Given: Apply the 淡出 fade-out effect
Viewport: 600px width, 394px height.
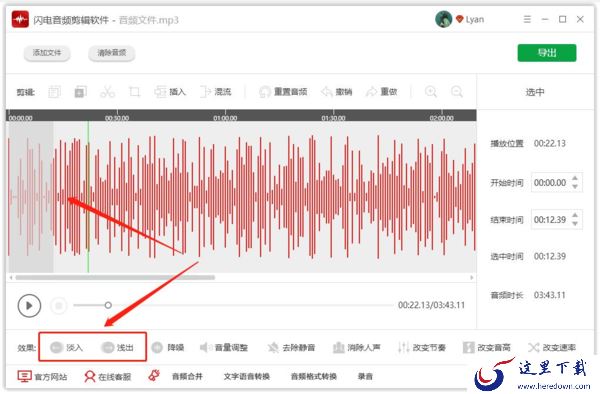Looking at the screenshot, I should point(117,347).
